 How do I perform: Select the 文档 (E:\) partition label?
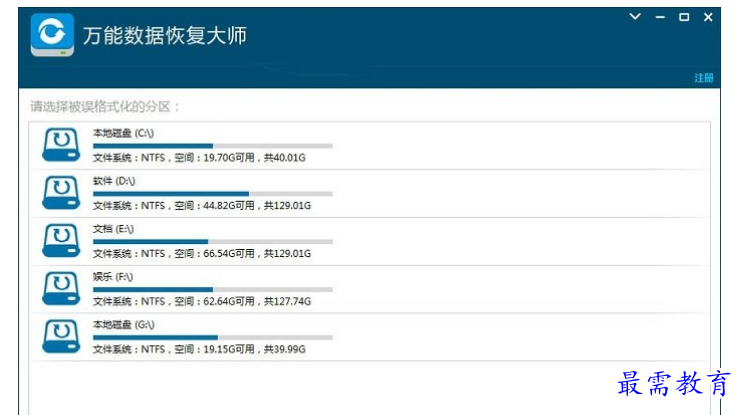pyautogui.click(x=113, y=229)
